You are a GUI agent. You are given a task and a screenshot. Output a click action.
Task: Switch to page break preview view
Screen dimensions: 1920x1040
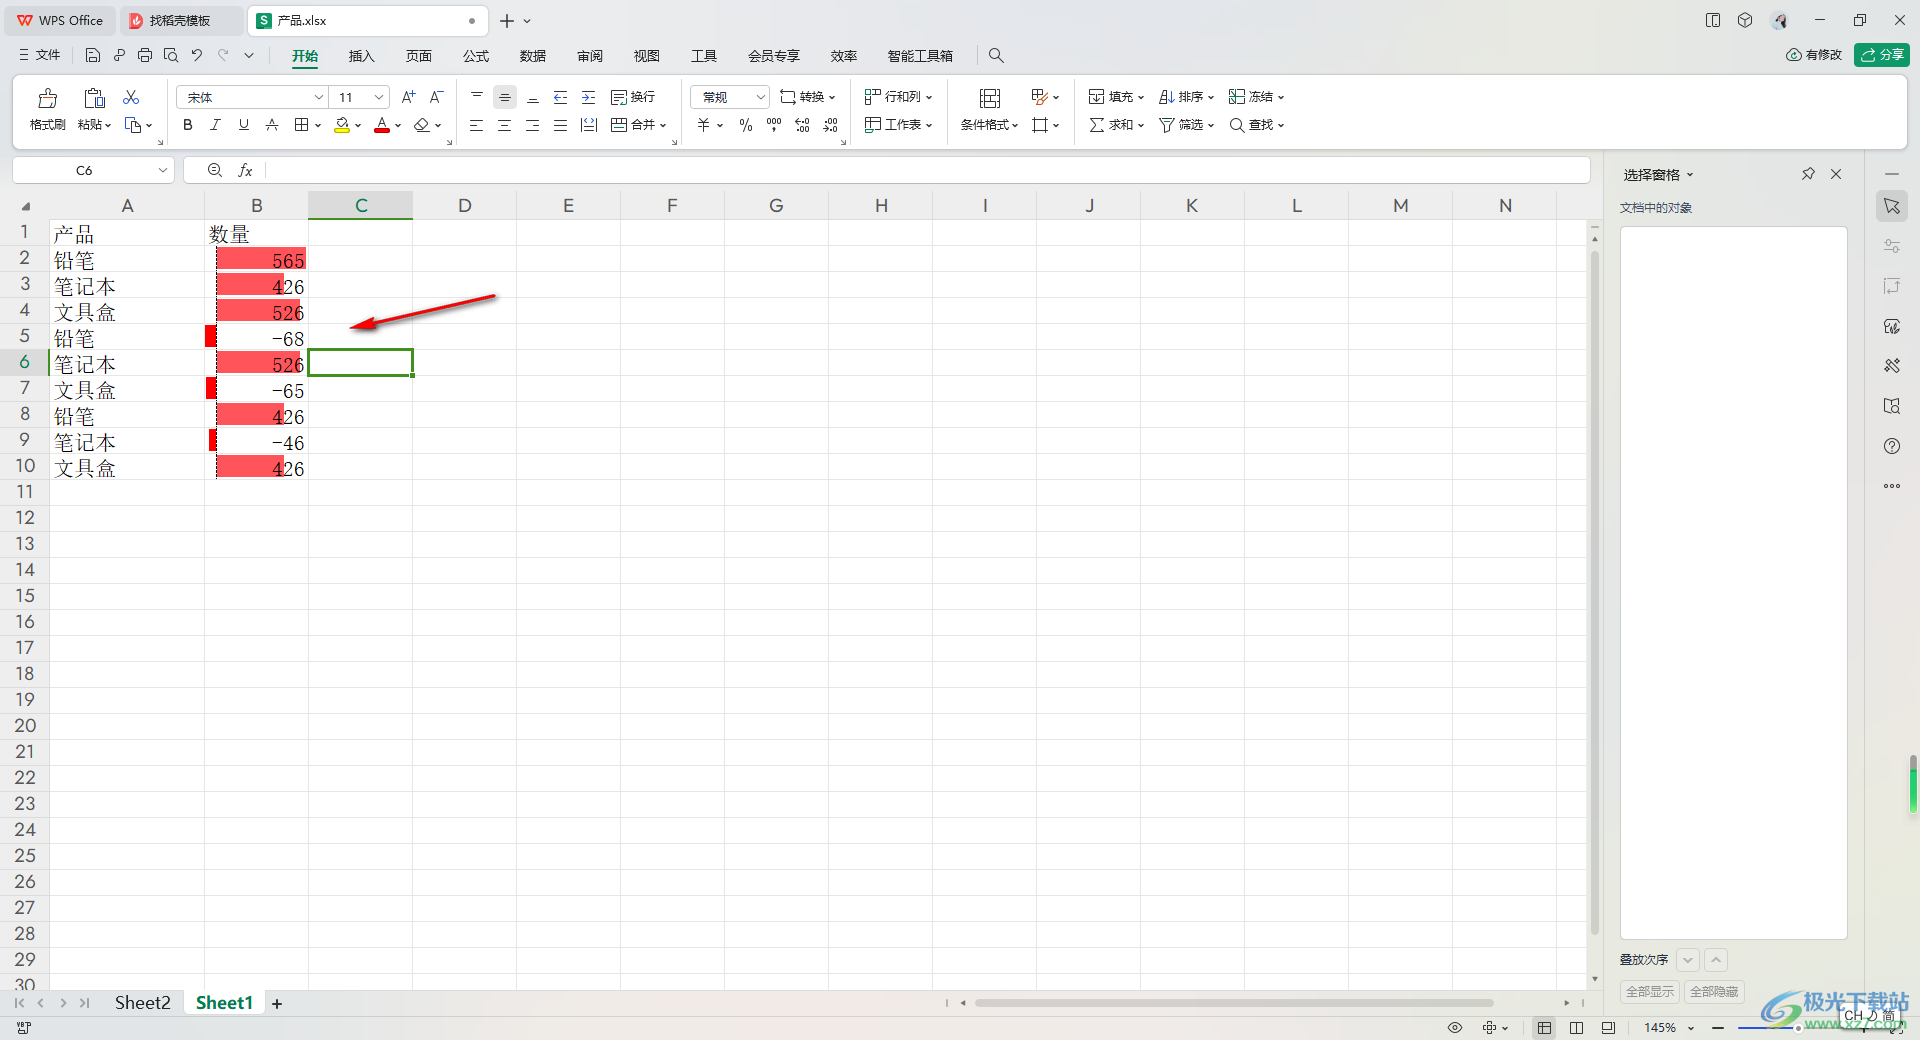(x=1577, y=1028)
